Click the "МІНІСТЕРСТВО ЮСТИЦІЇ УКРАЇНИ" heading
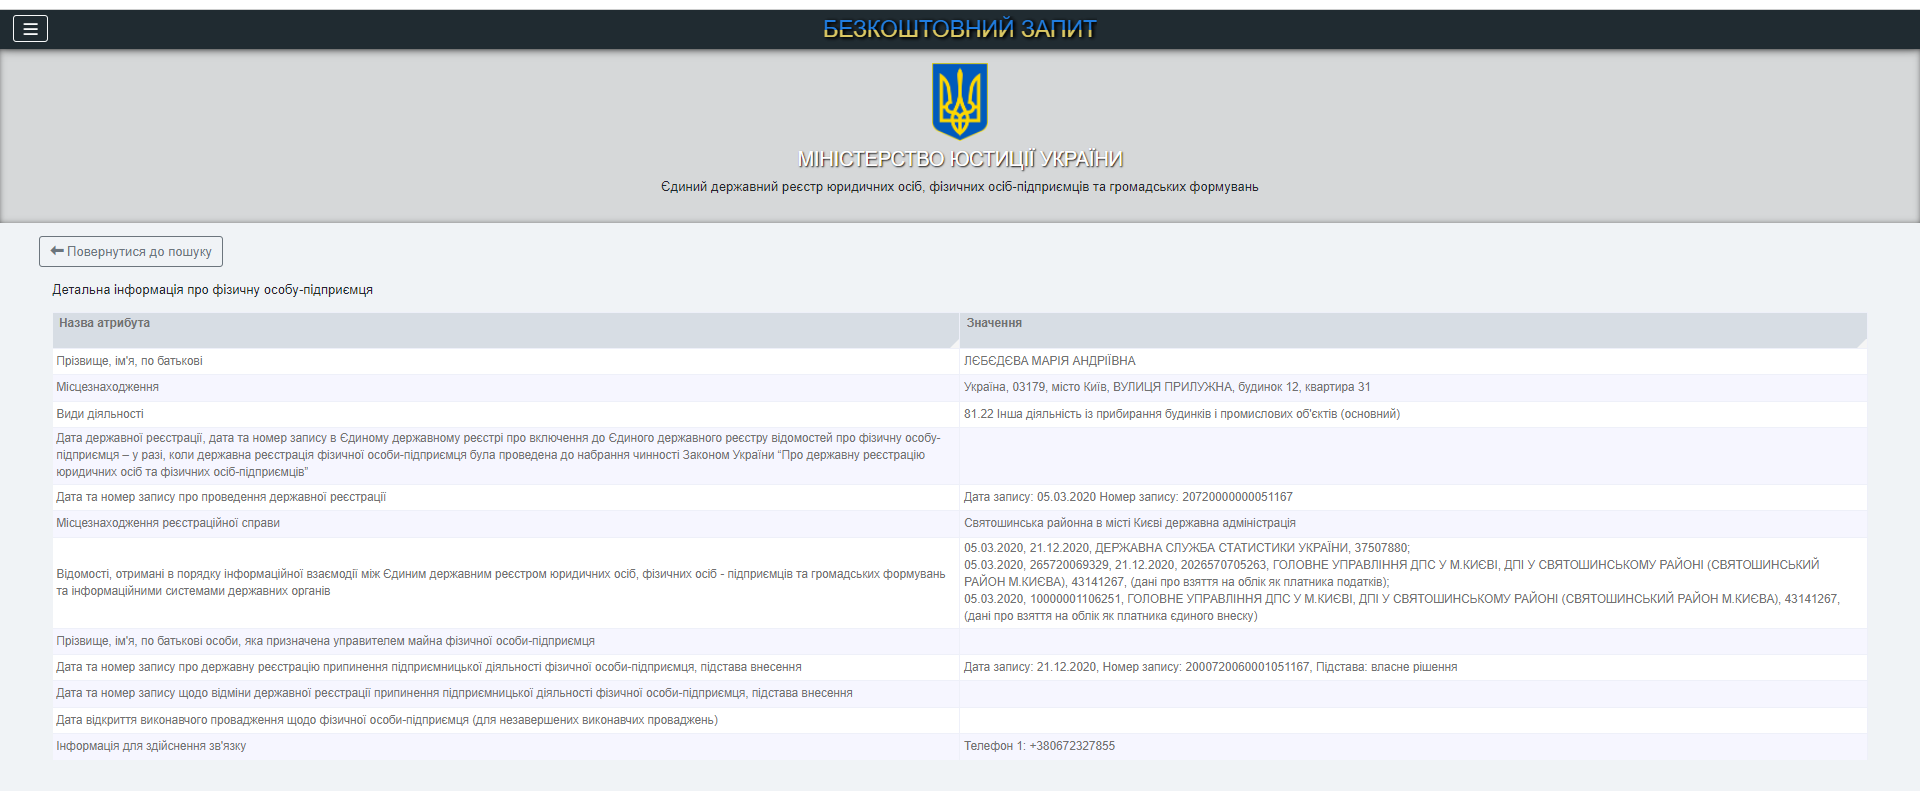 pyautogui.click(x=959, y=159)
